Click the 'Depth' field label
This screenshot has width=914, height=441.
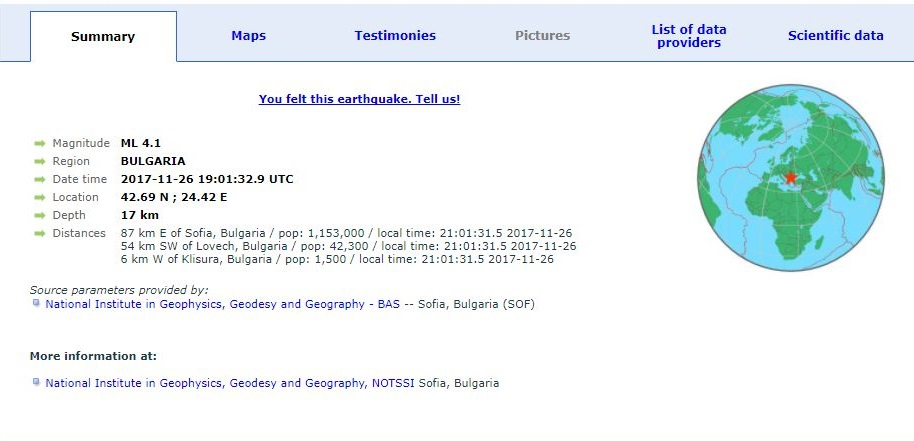click(x=69, y=216)
